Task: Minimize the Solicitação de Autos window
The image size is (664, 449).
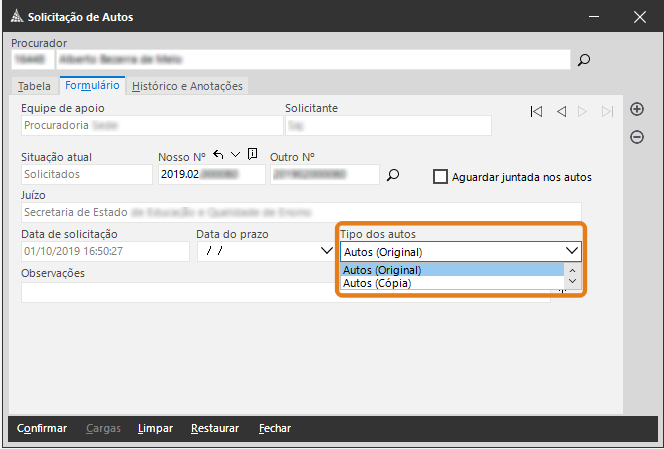Action: (x=594, y=17)
